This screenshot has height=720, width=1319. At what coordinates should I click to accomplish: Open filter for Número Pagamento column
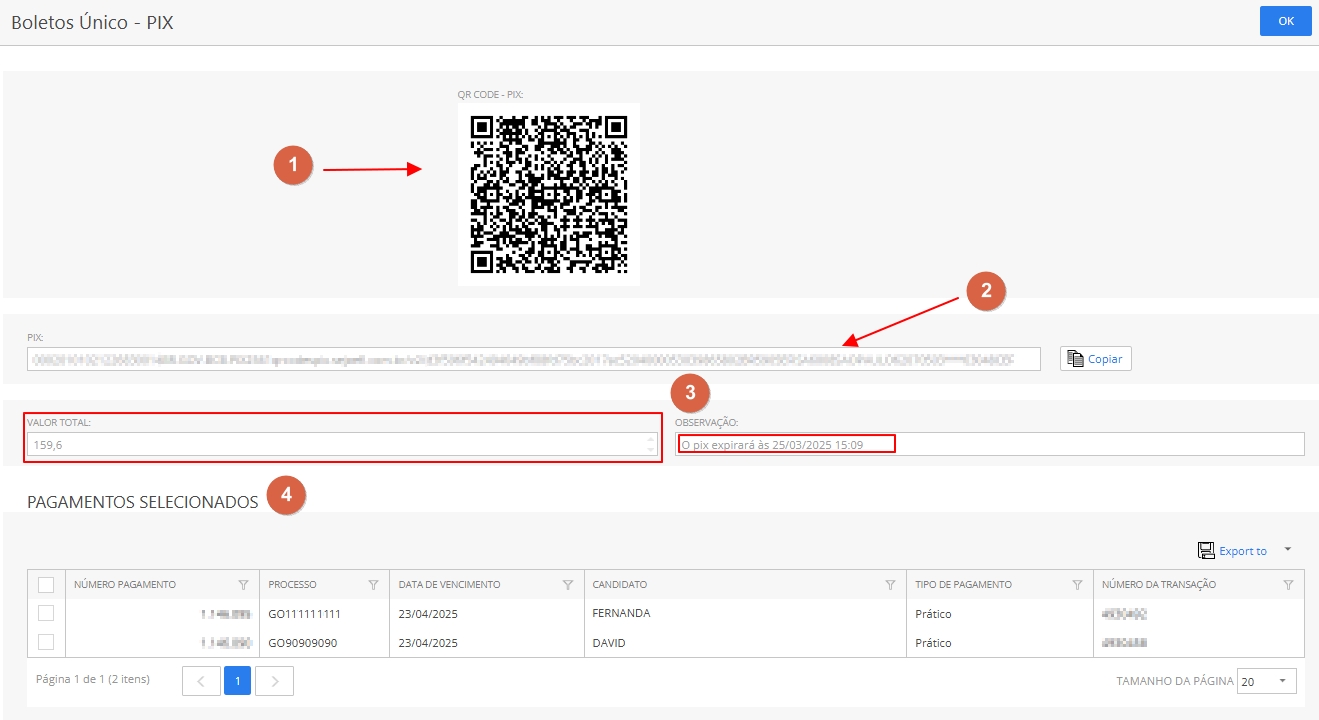243,585
